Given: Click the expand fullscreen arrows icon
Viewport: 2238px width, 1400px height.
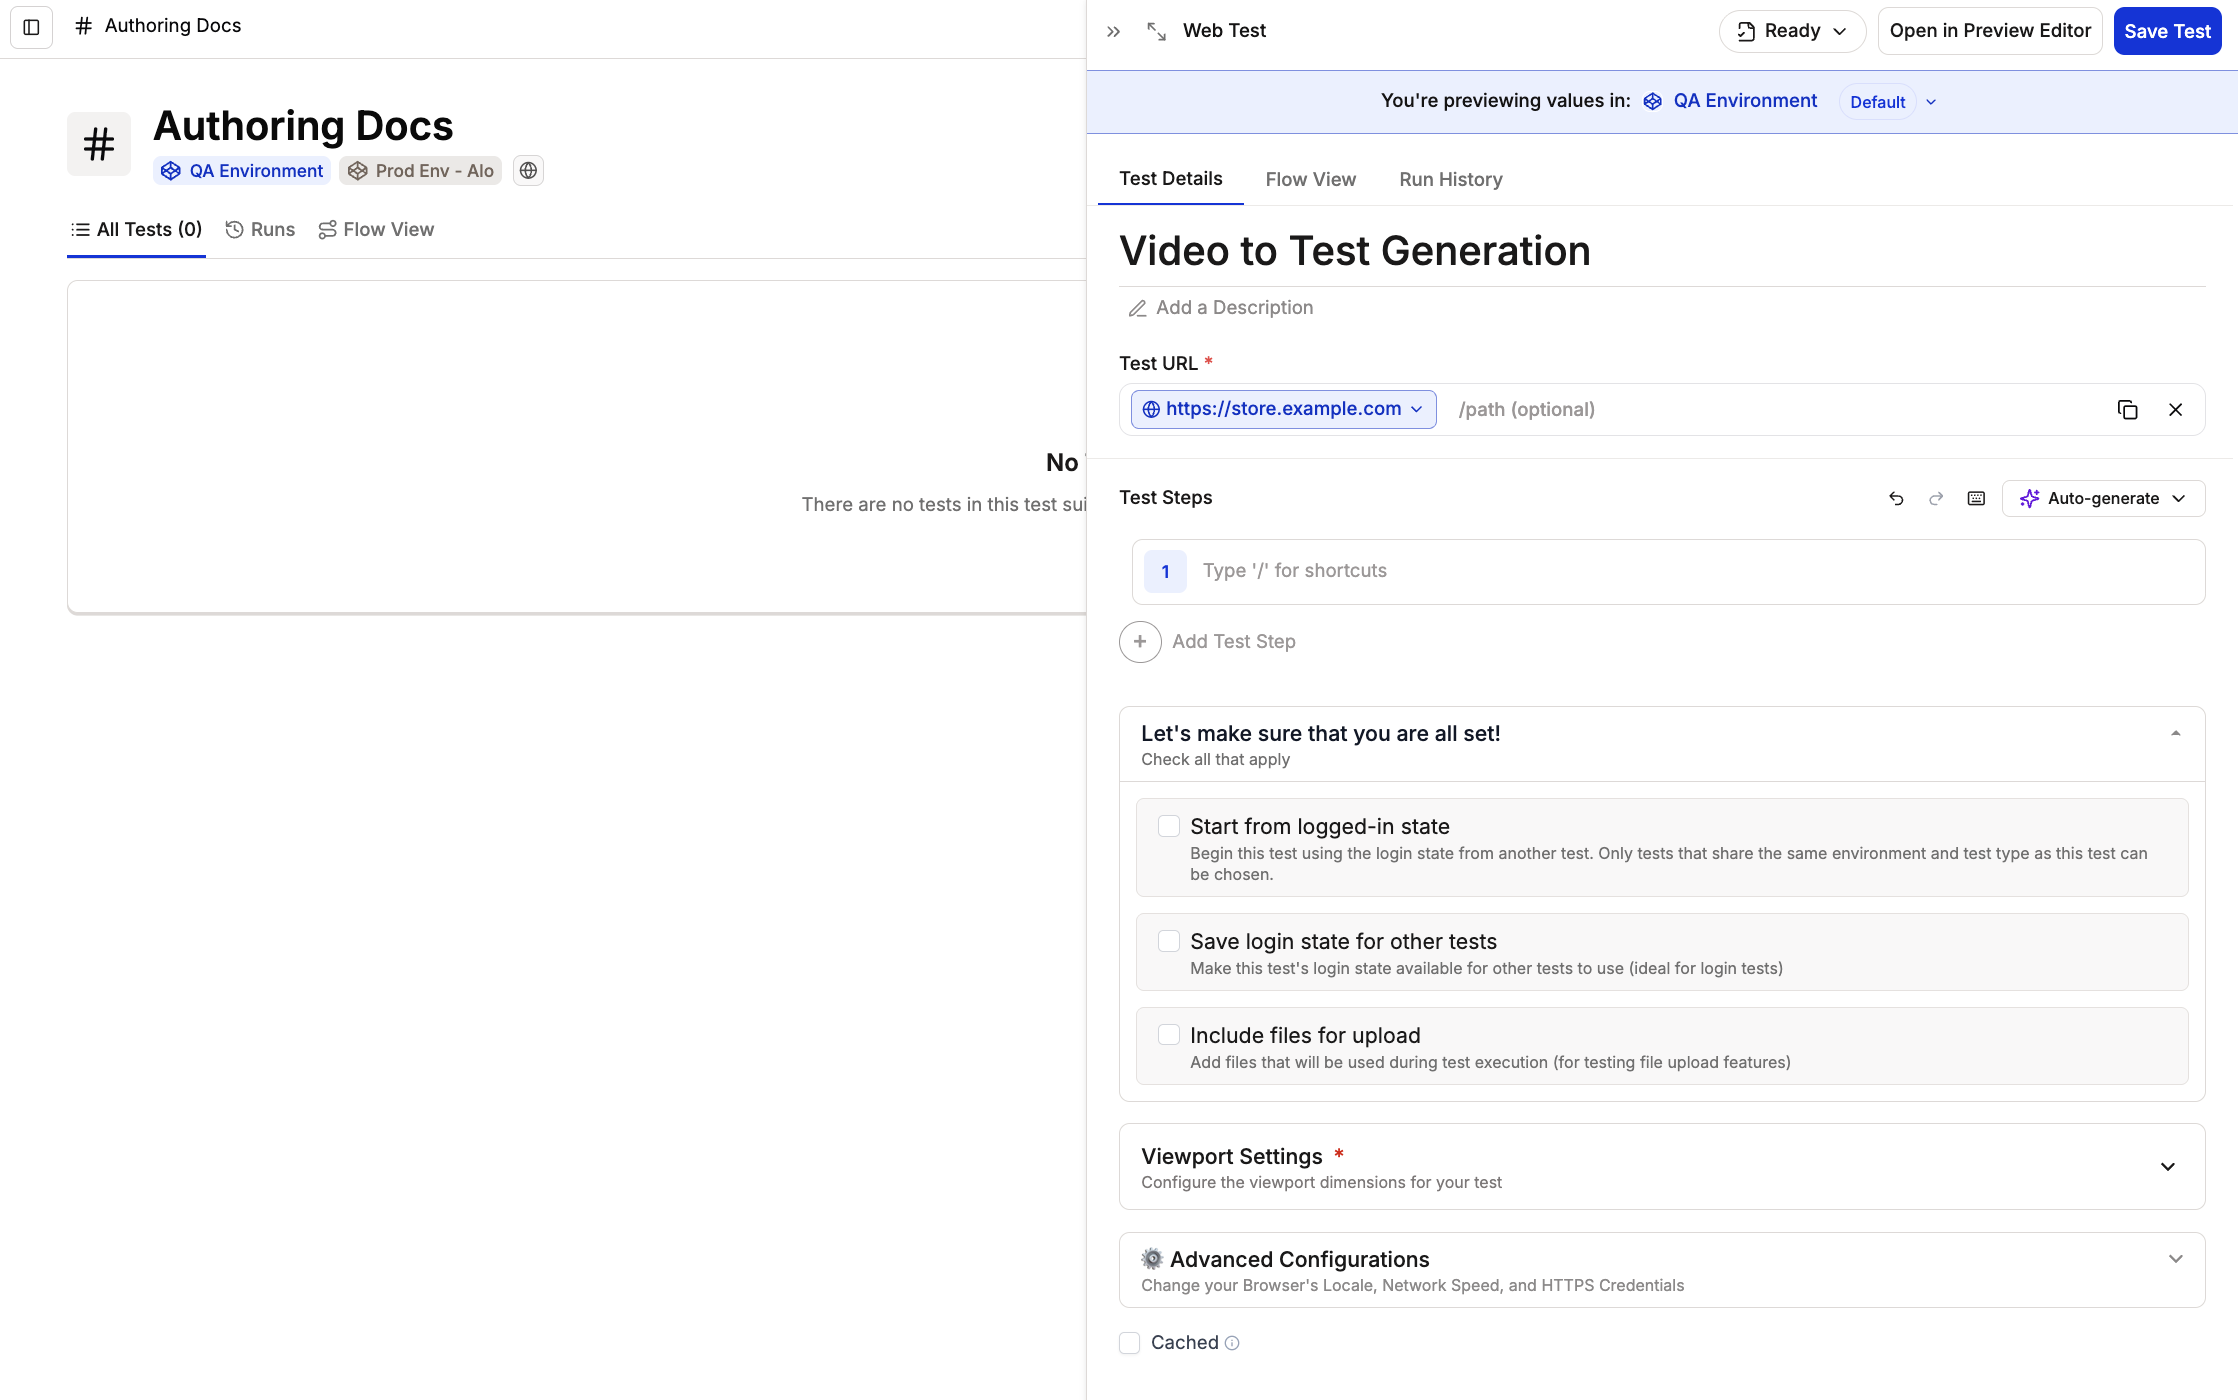Looking at the screenshot, I should click(1156, 32).
